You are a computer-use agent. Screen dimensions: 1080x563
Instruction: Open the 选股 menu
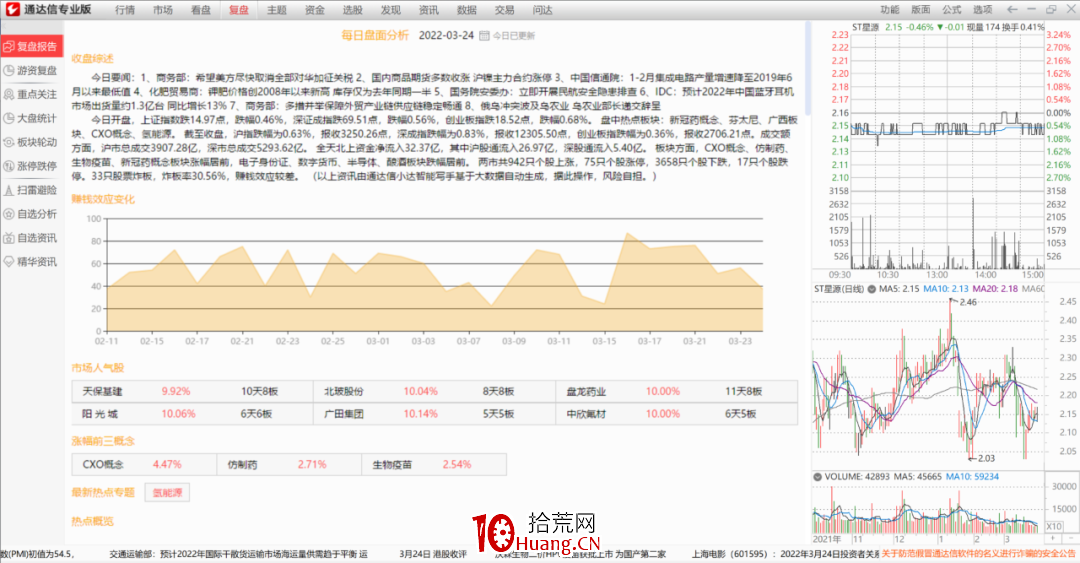(x=352, y=10)
